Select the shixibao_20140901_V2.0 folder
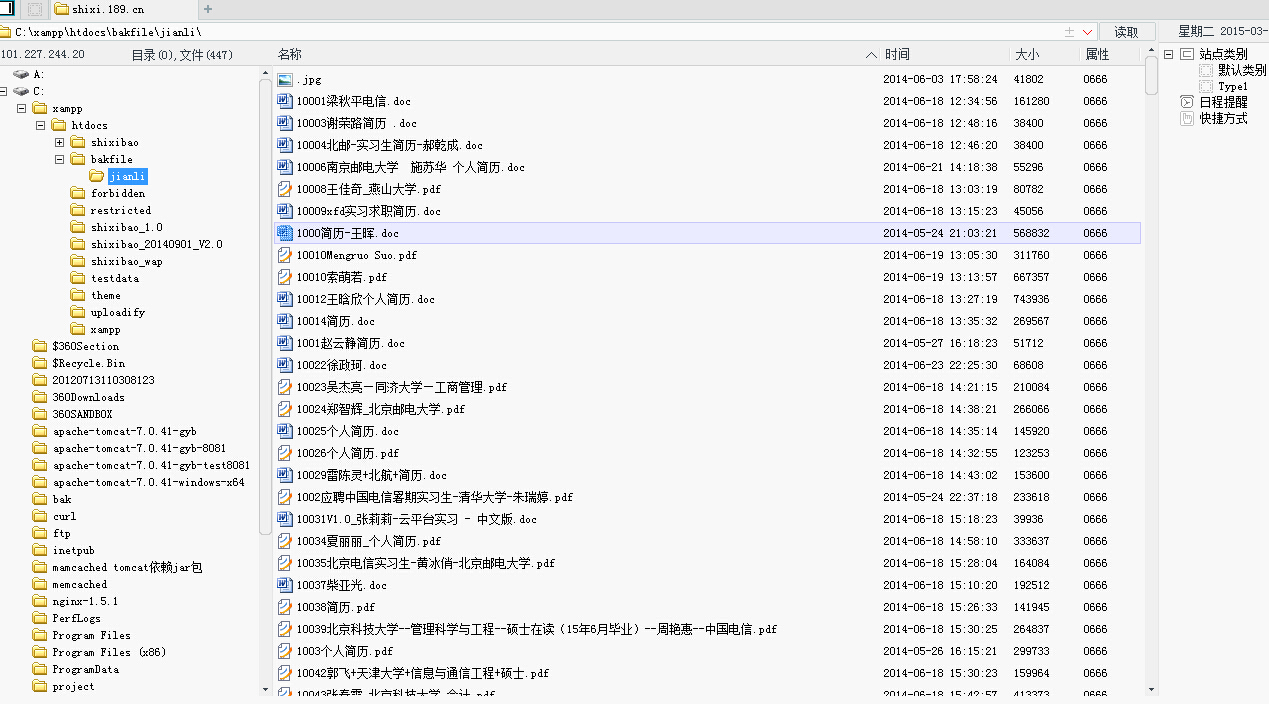 (156, 244)
